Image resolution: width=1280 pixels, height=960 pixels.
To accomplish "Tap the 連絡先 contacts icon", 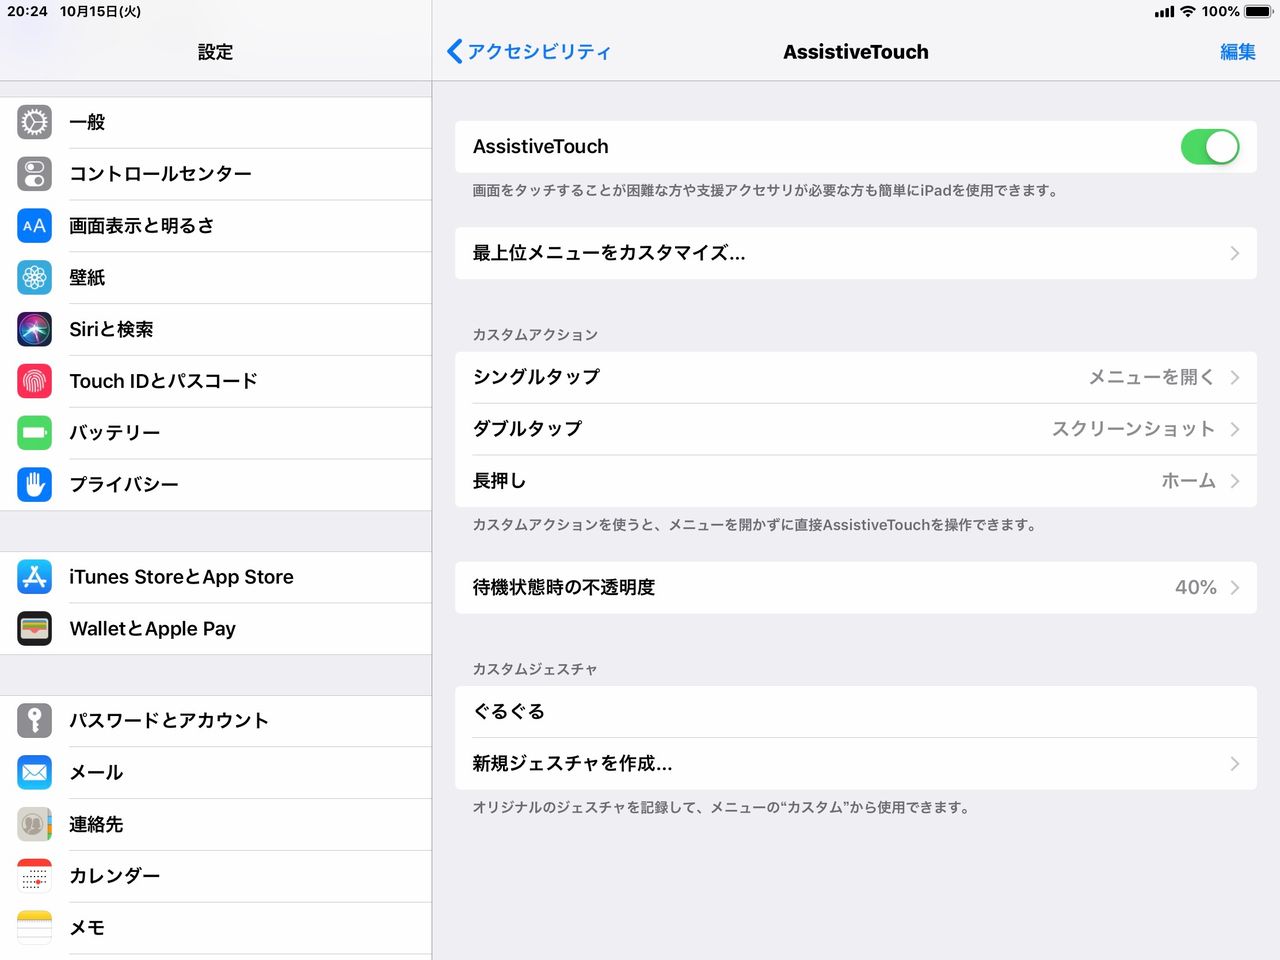I will point(34,824).
